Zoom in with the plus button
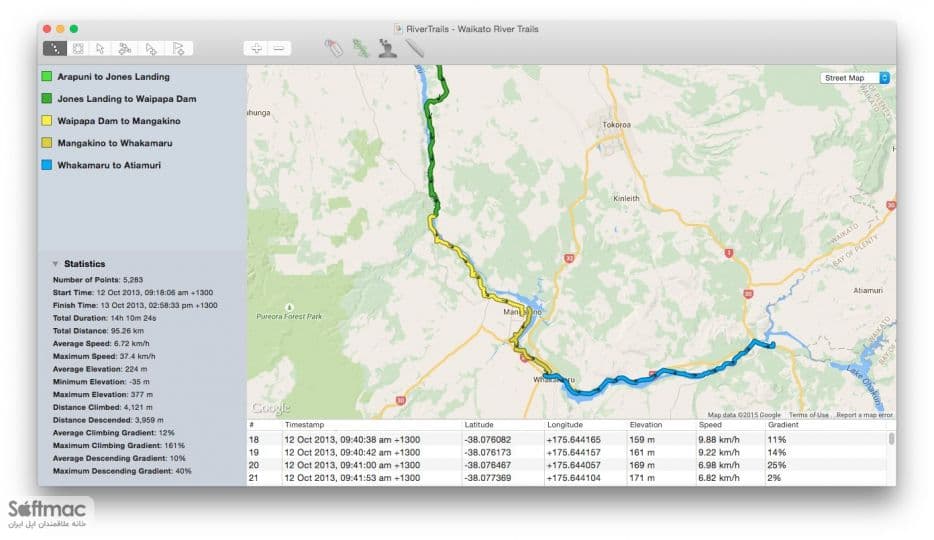This screenshot has height=540, width=934. point(256,48)
